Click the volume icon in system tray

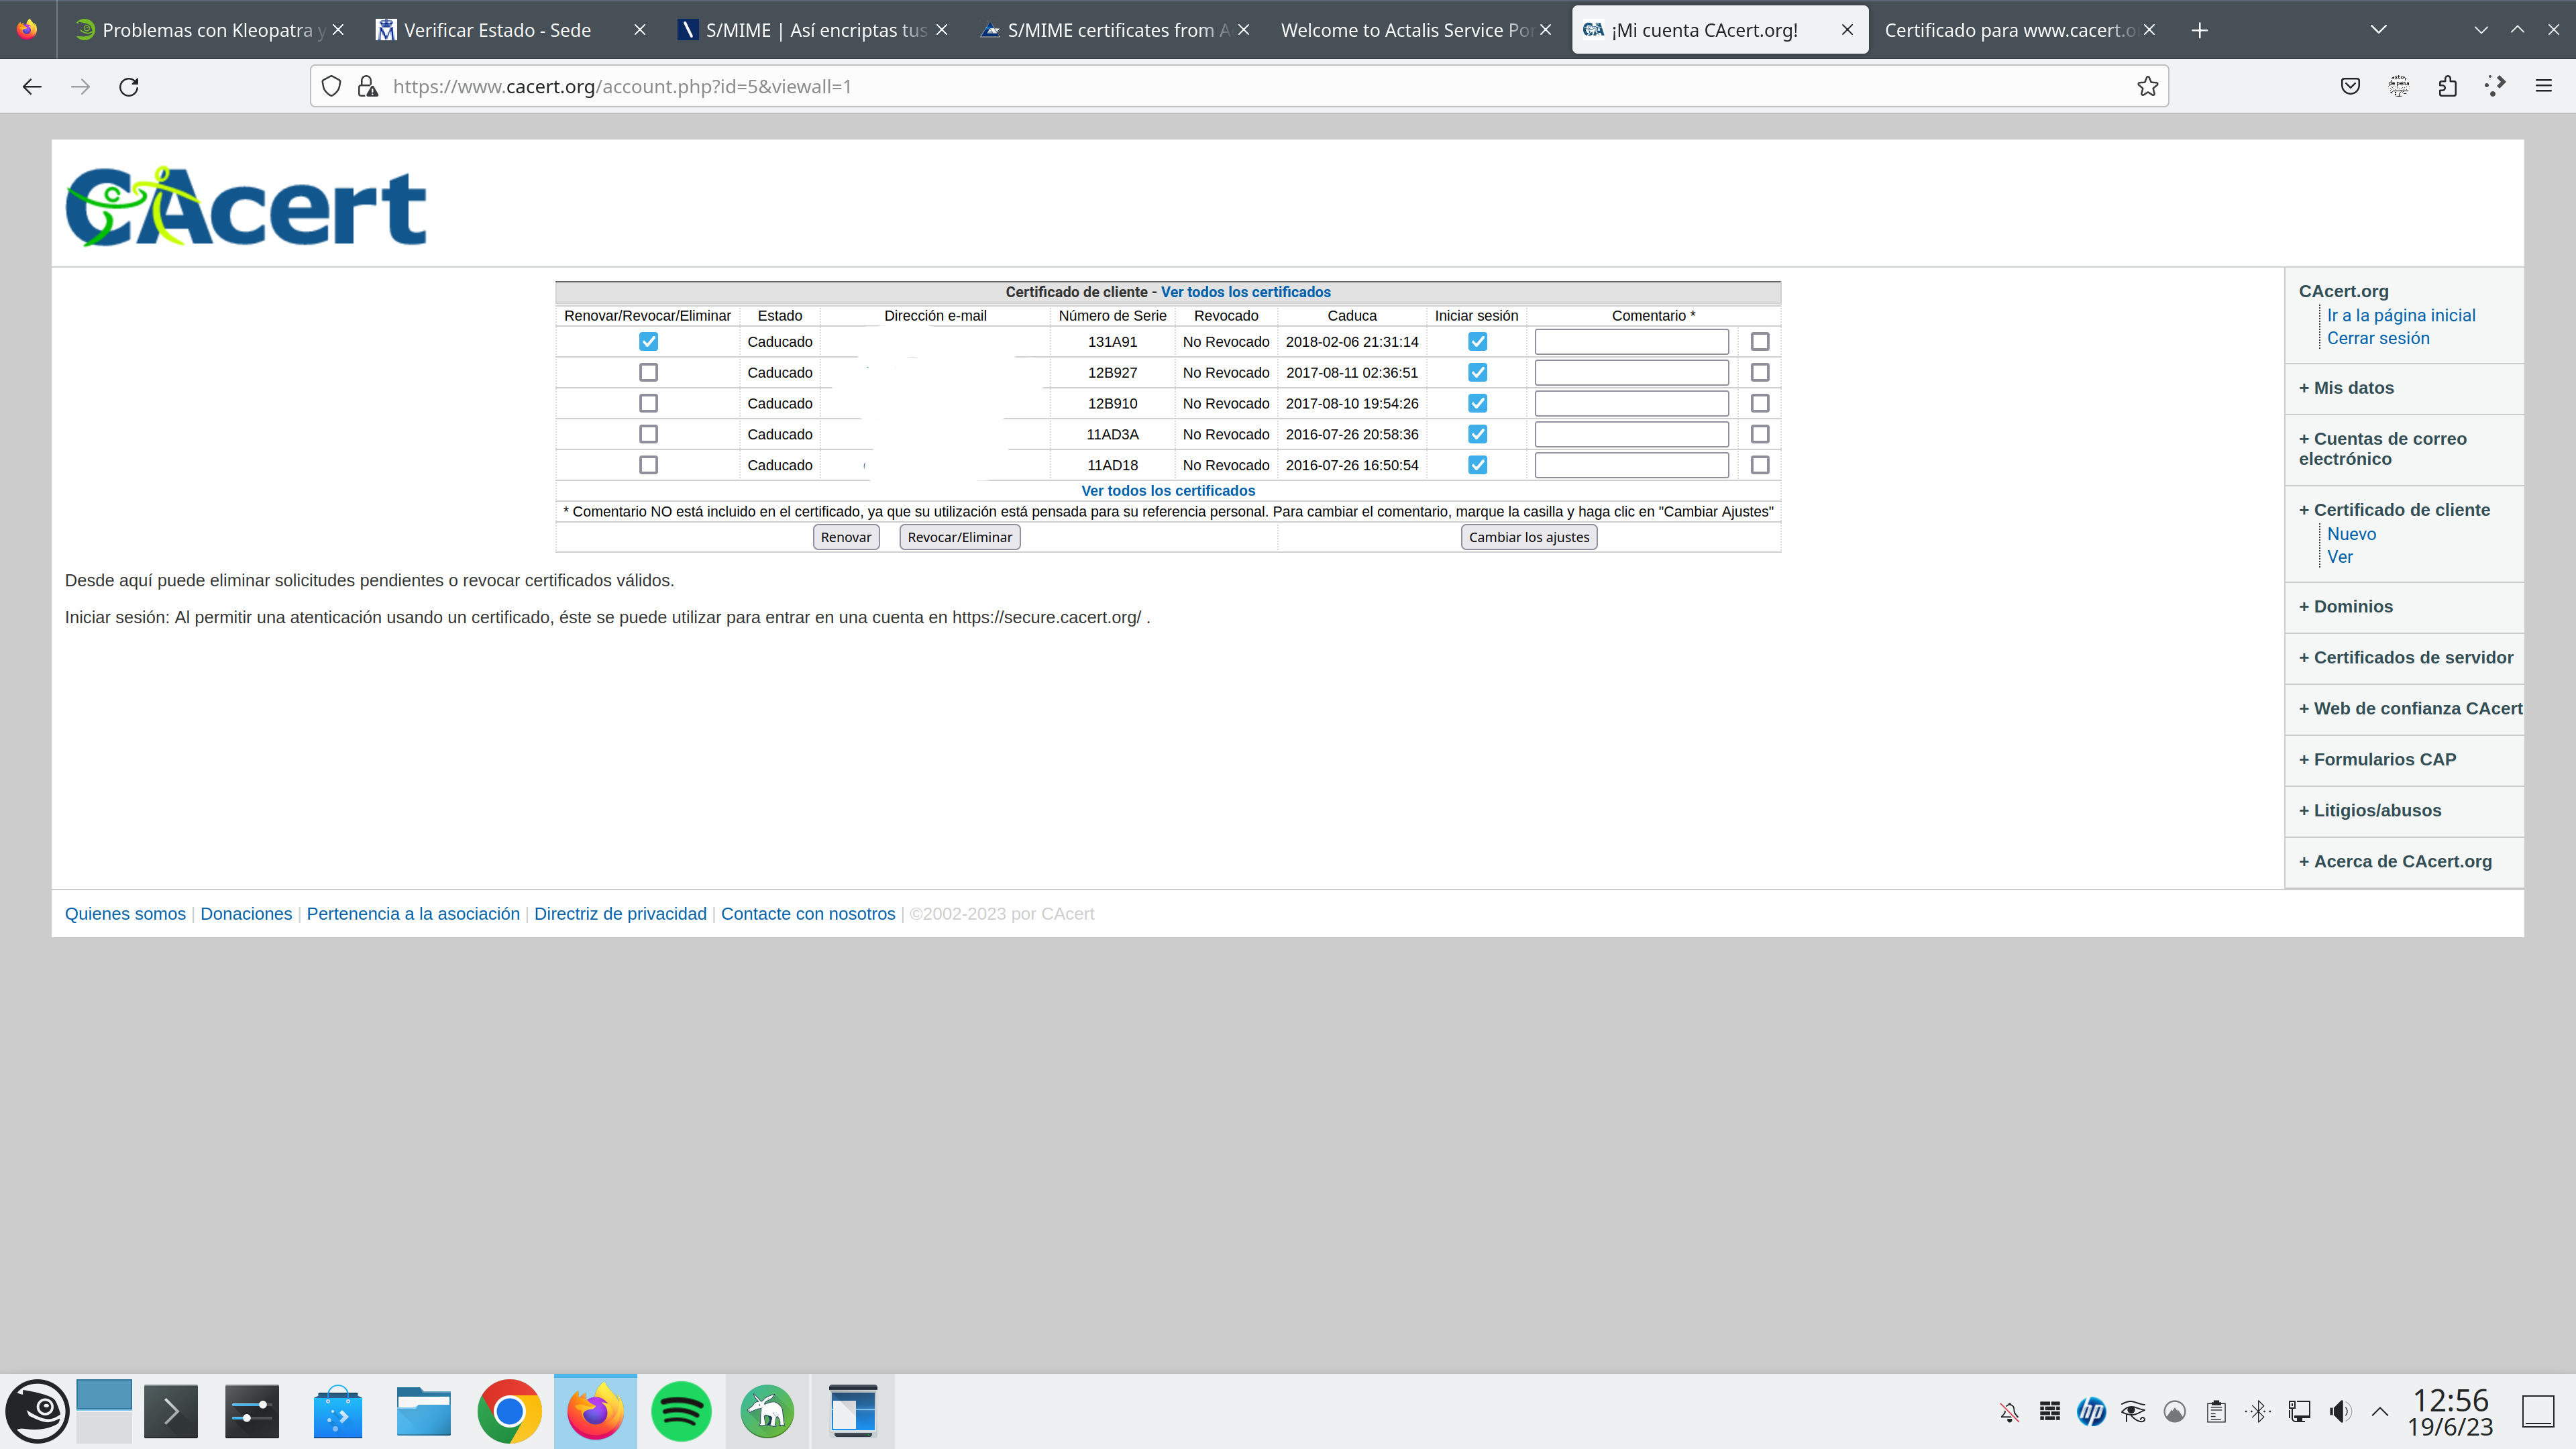2339,1411
